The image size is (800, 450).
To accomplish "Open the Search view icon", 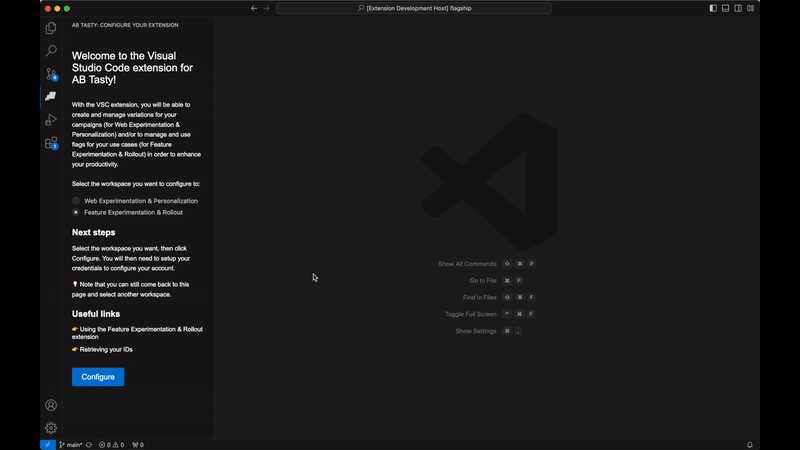I will pyautogui.click(x=51, y=51).
